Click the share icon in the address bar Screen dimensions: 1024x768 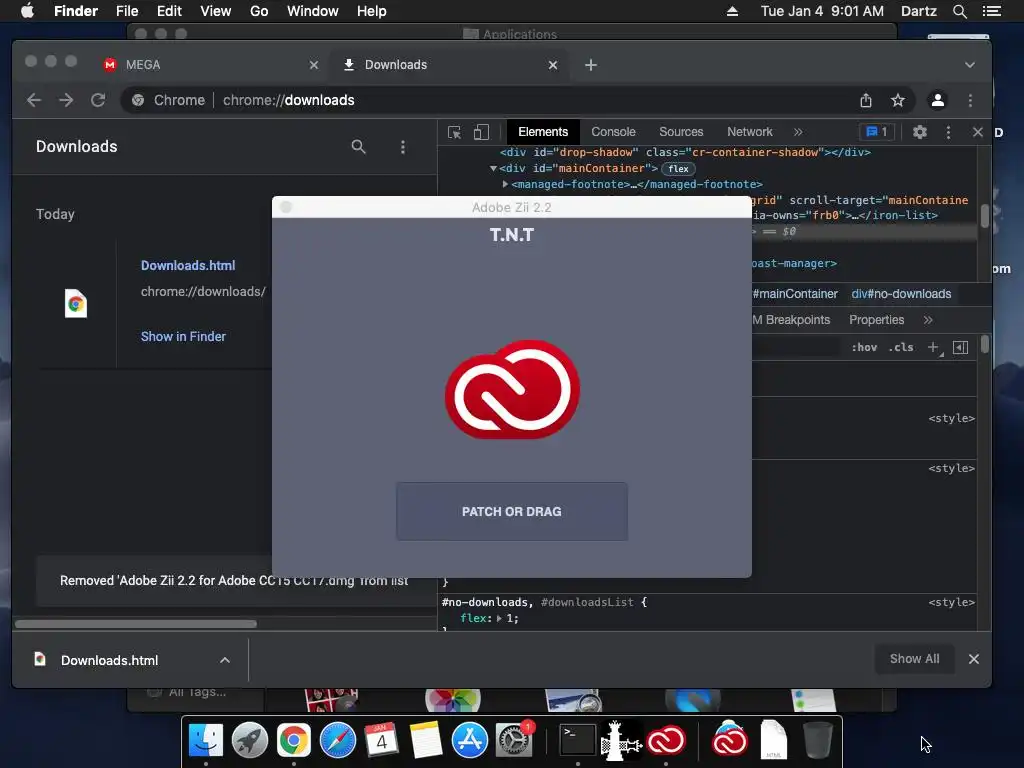(866, 100)
